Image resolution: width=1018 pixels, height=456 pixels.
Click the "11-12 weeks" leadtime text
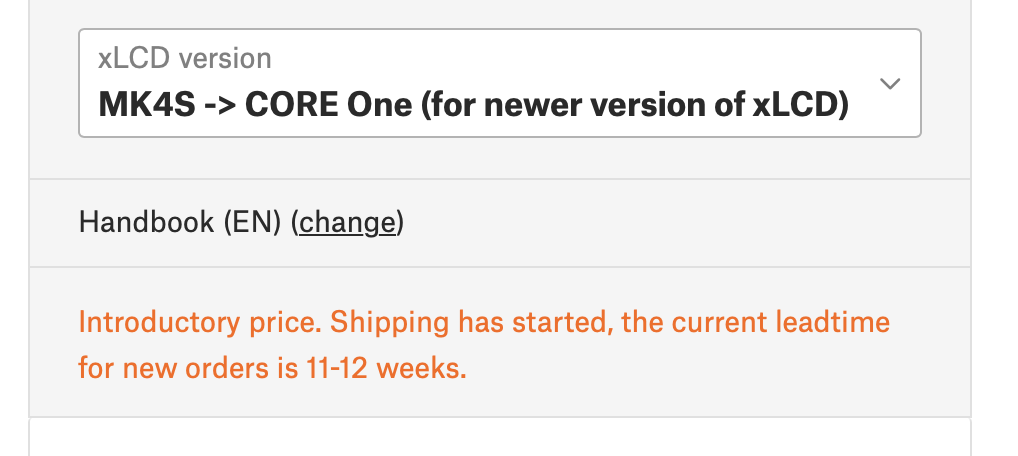pos(350,368)
